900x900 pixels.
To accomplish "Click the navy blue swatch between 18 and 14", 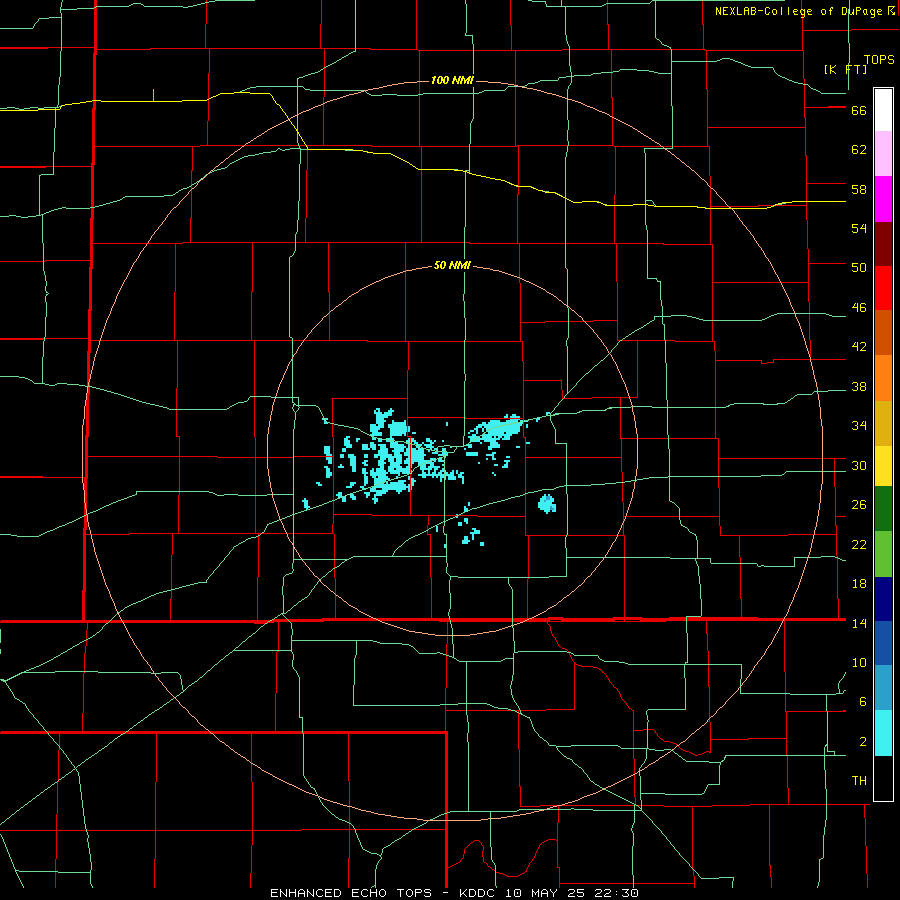I will click(883, 599).
